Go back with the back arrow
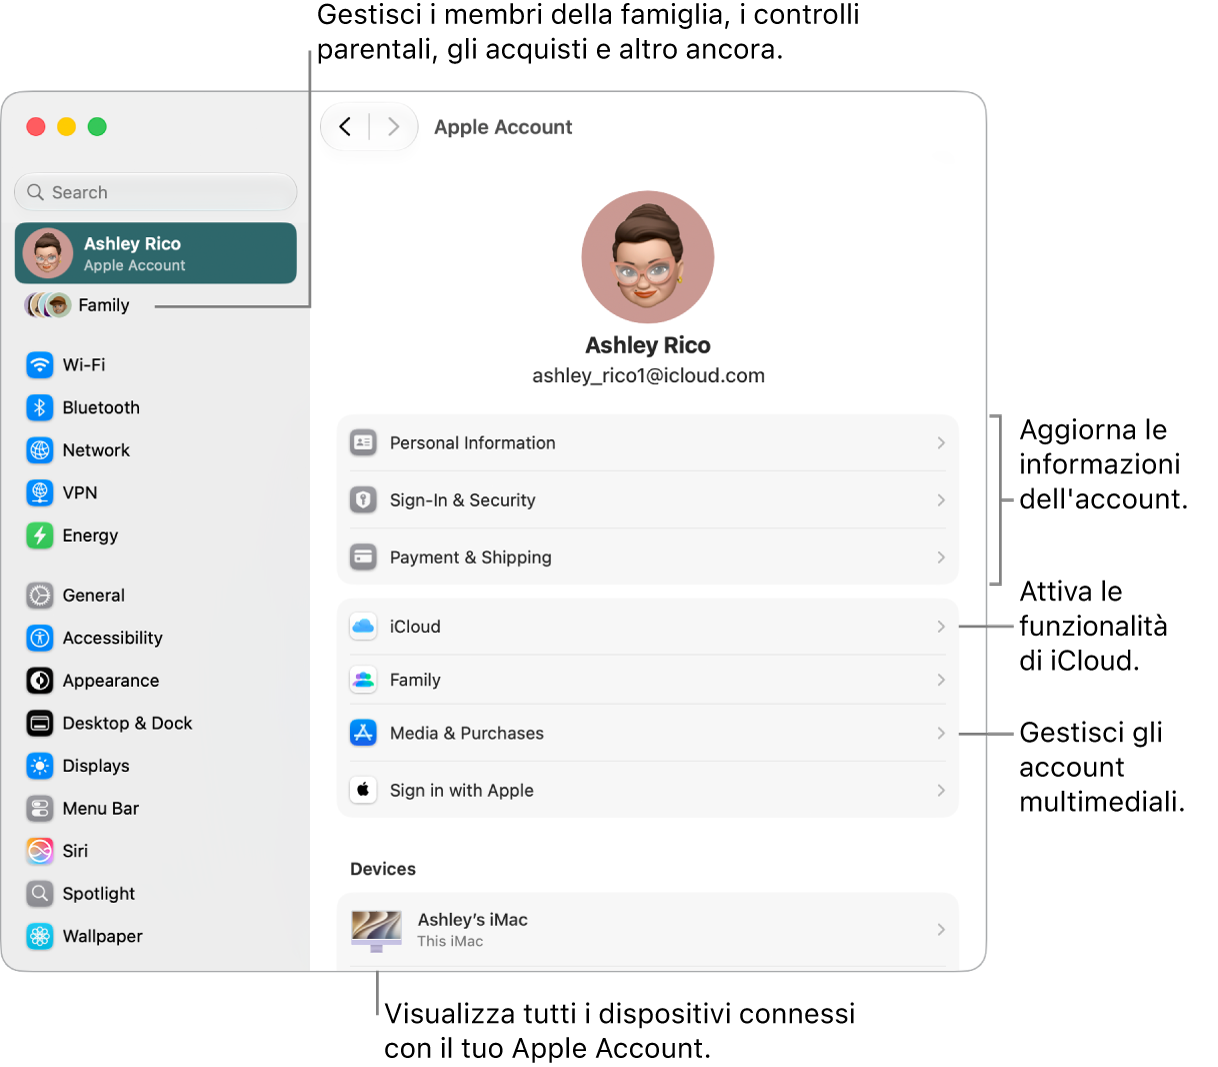1218x1067 pixels. [x=345, y=127]
